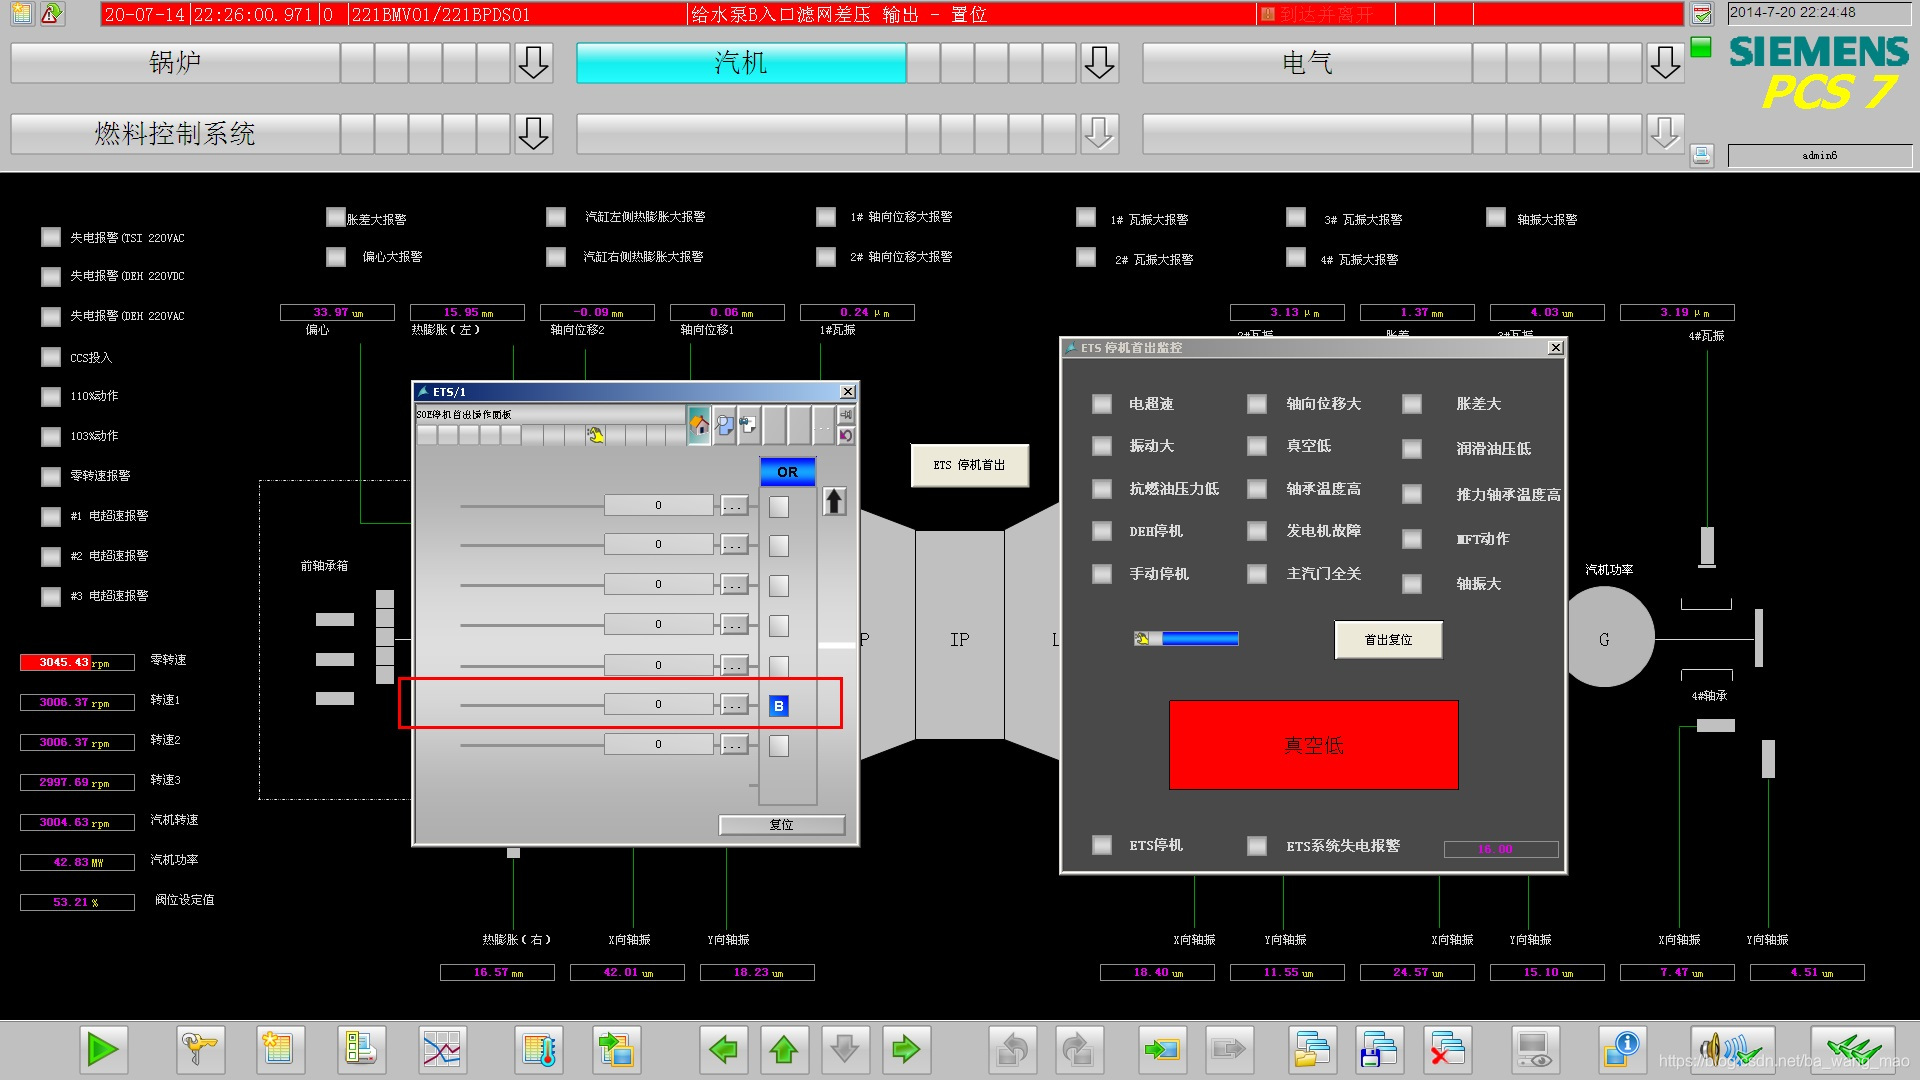Click the horn acknowledge speaker icon

[1731, 1049]
